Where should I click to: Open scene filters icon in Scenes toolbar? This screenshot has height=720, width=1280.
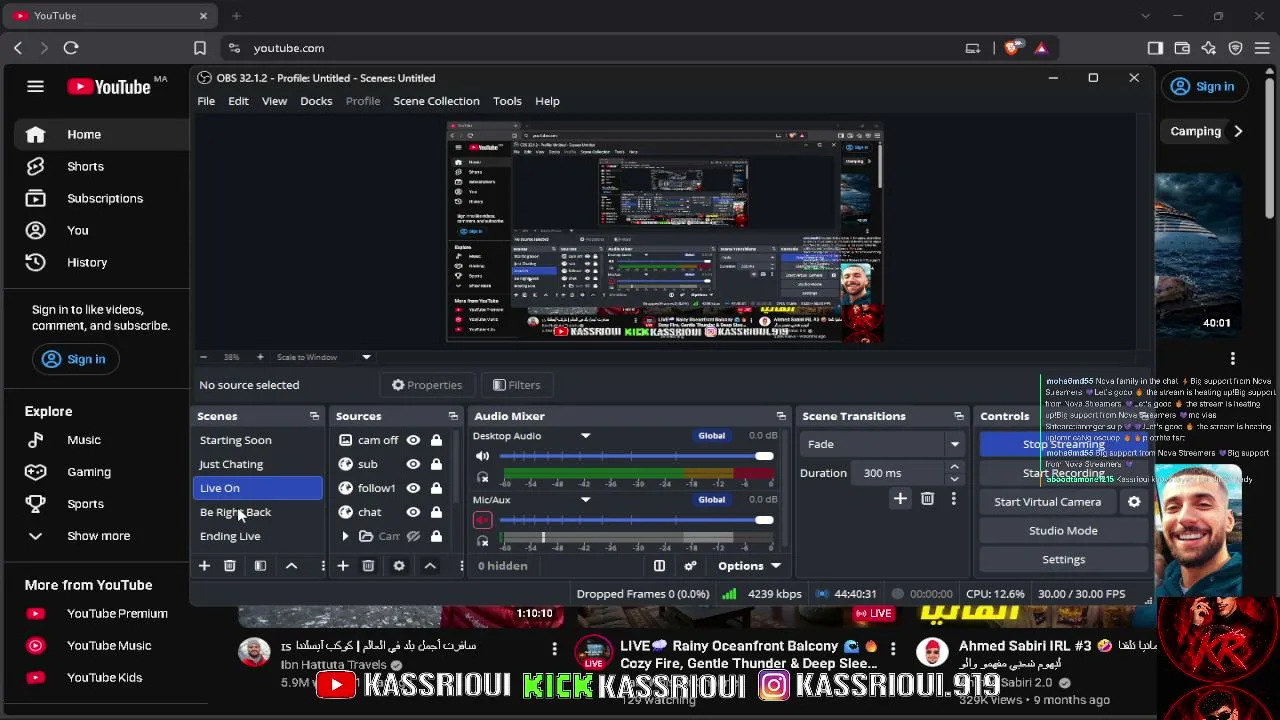(x=260, y=566)
